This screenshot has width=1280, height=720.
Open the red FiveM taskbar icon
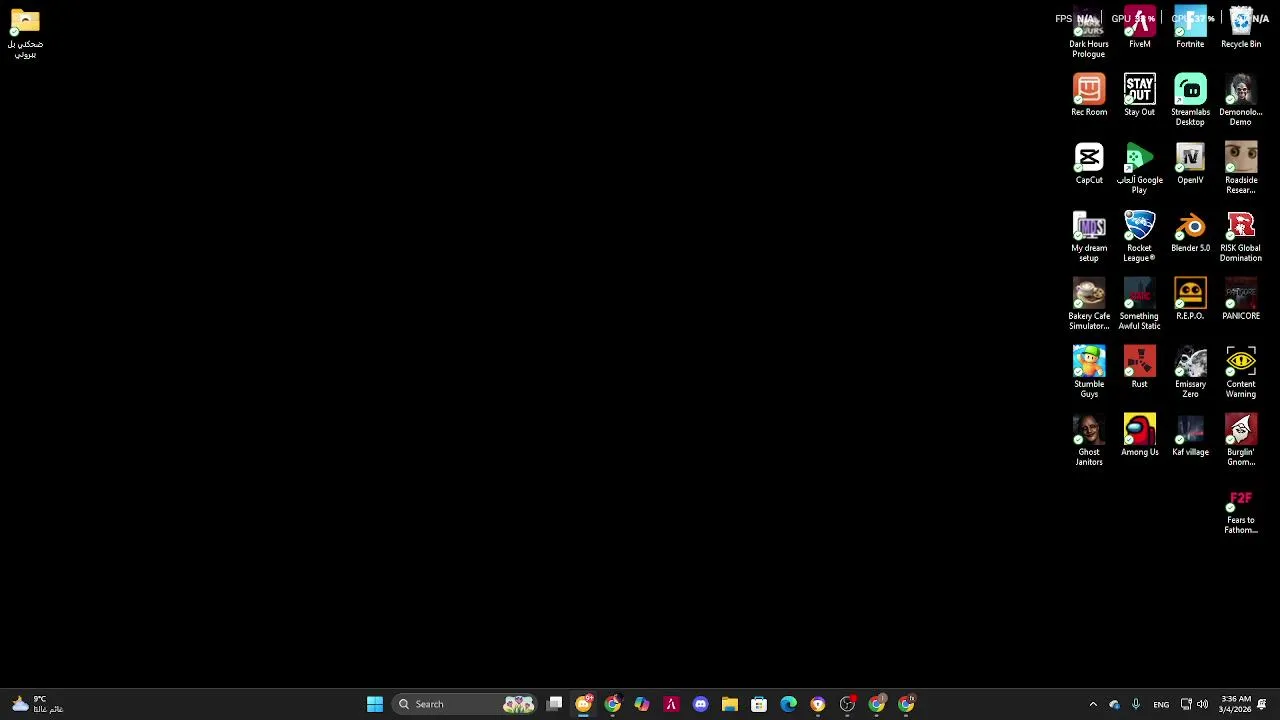point(671,704)
